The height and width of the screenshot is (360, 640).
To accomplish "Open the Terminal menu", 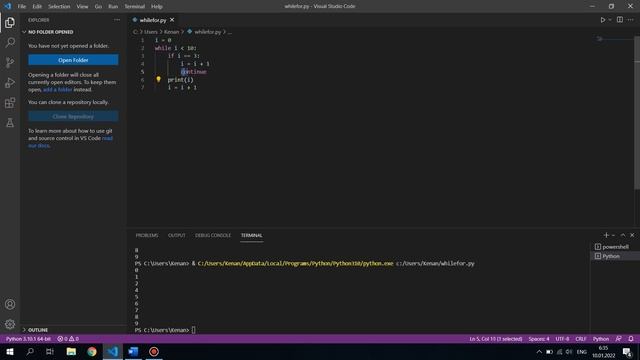I will [135, 6].
